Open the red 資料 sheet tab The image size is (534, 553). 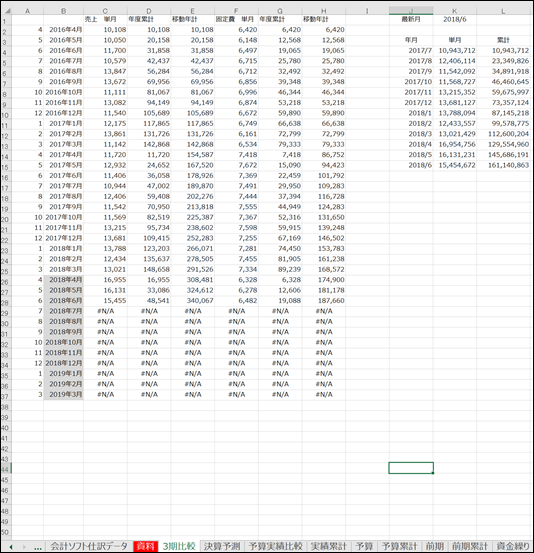tap(145, 546)
